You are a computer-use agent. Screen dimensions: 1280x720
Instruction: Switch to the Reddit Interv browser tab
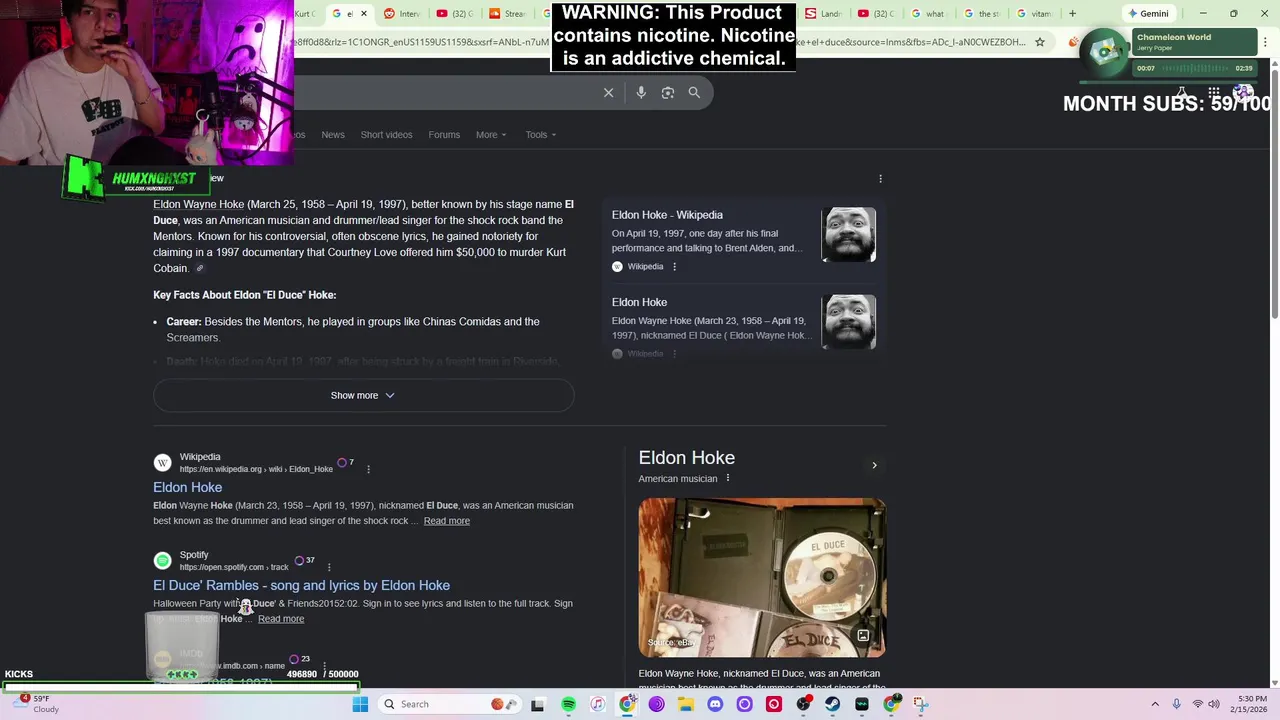click(x=402, y=14)
